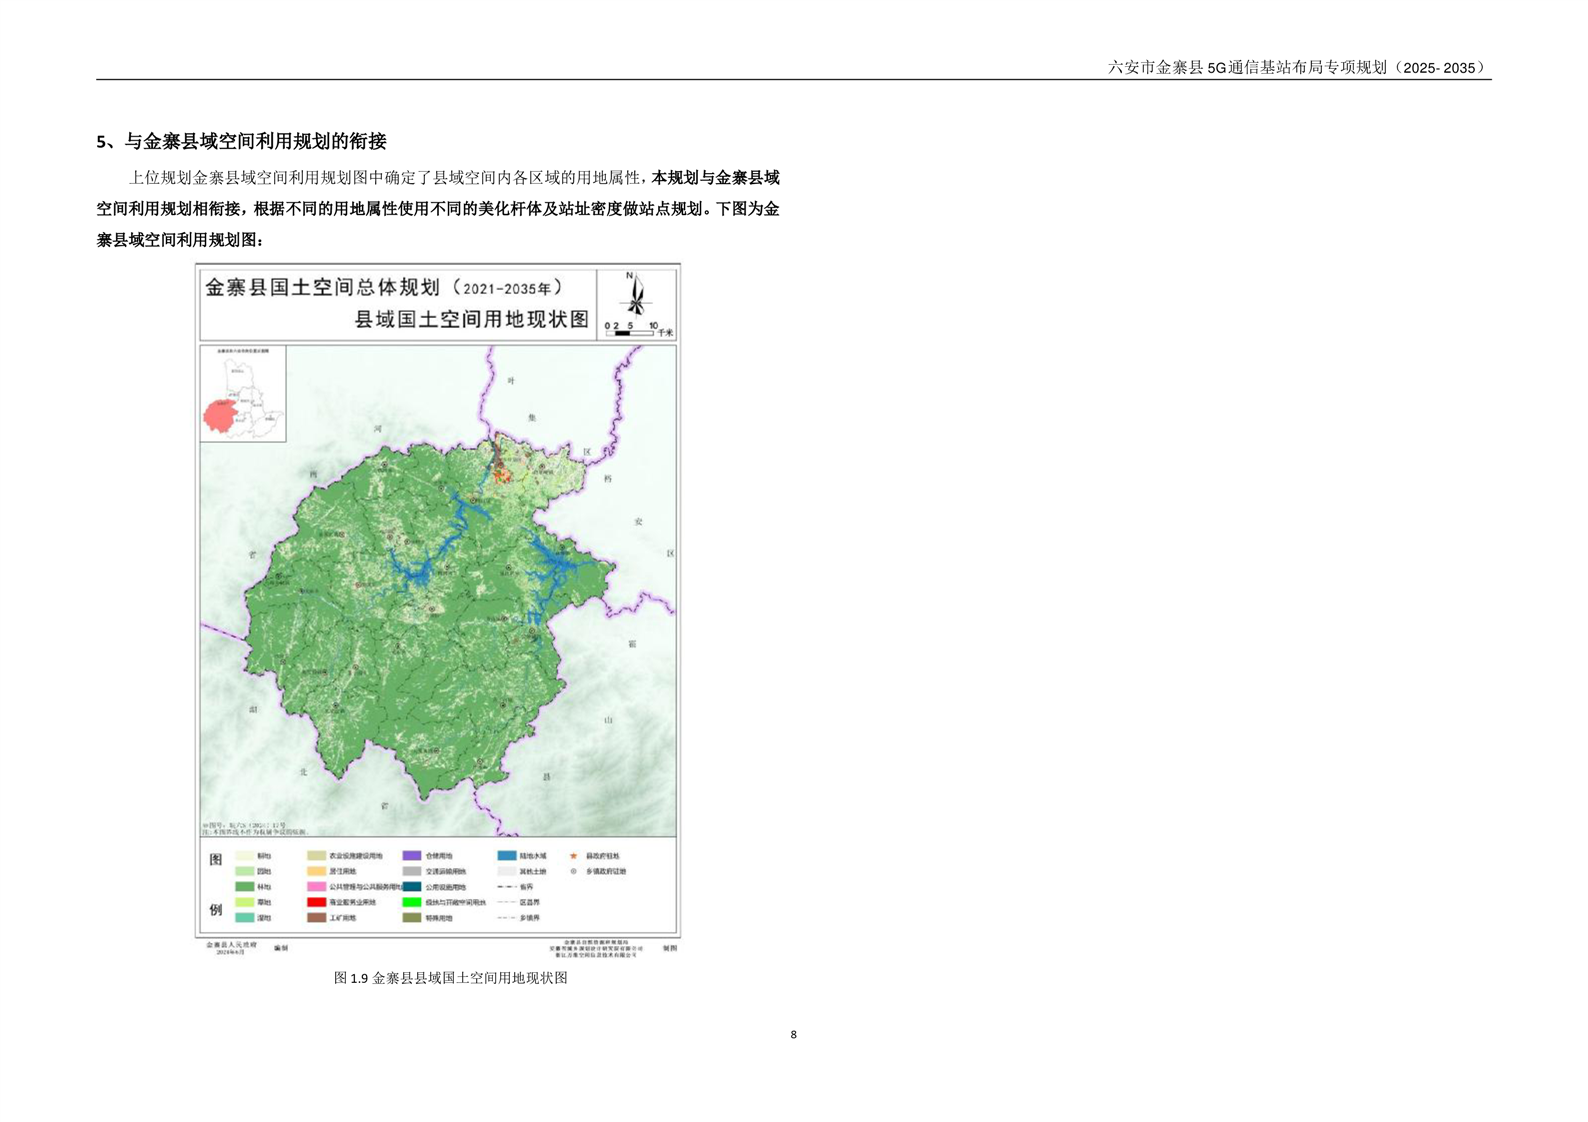1588x1122 pixels.
Task: Click the blue 陆地水域 swatch
Action: coord(506,856)
